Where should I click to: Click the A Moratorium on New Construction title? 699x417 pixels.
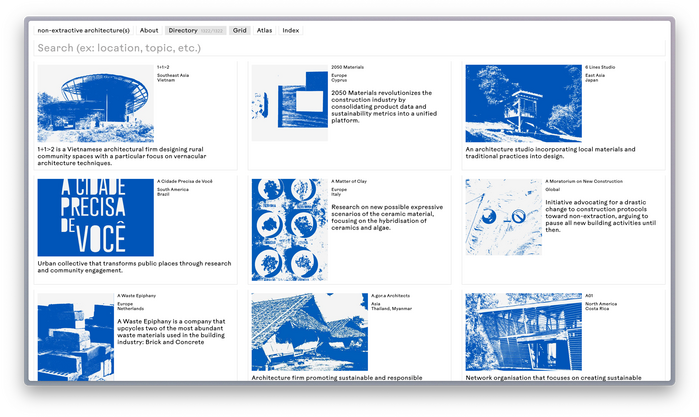coord(584,182)
